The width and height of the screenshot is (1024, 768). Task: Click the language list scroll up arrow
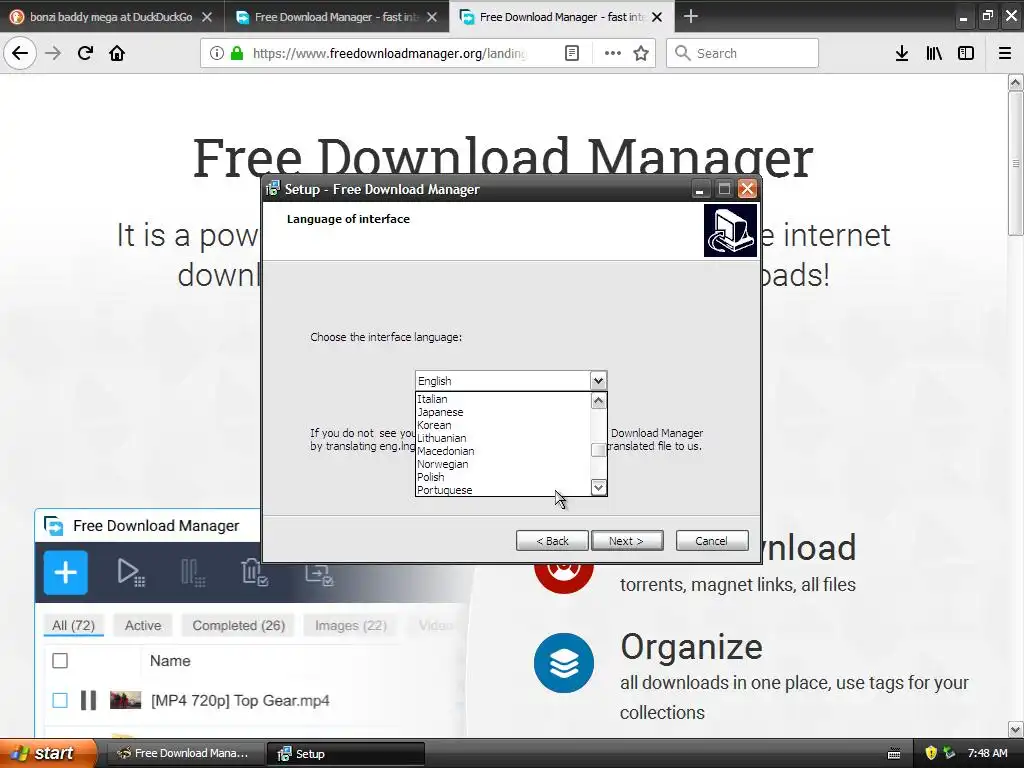[598, 400]
